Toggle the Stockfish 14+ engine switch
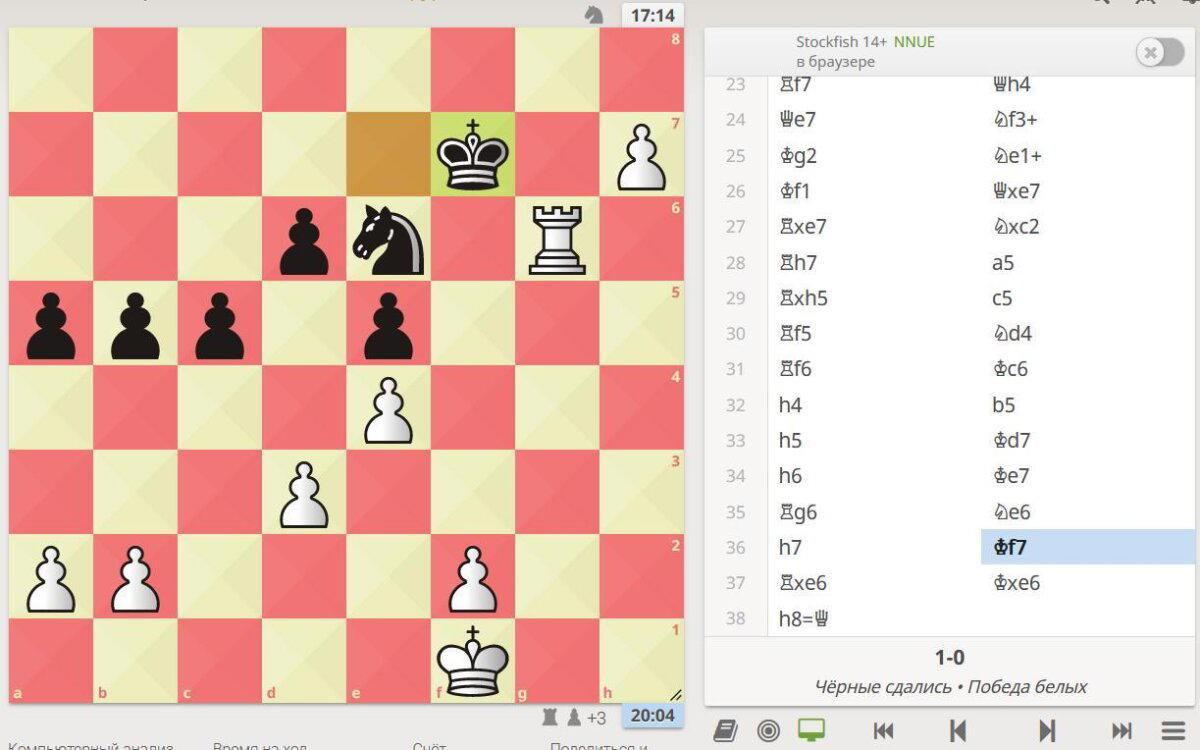 [1159, 53]
